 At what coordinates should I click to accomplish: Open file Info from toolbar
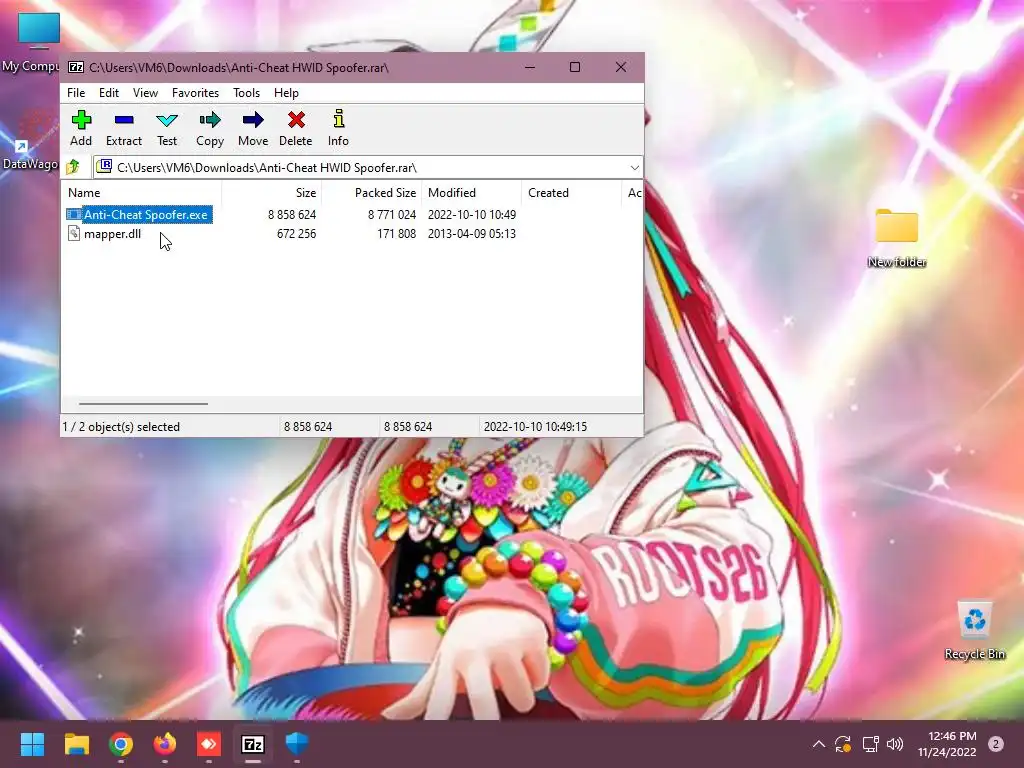click(x=338, y=128)
